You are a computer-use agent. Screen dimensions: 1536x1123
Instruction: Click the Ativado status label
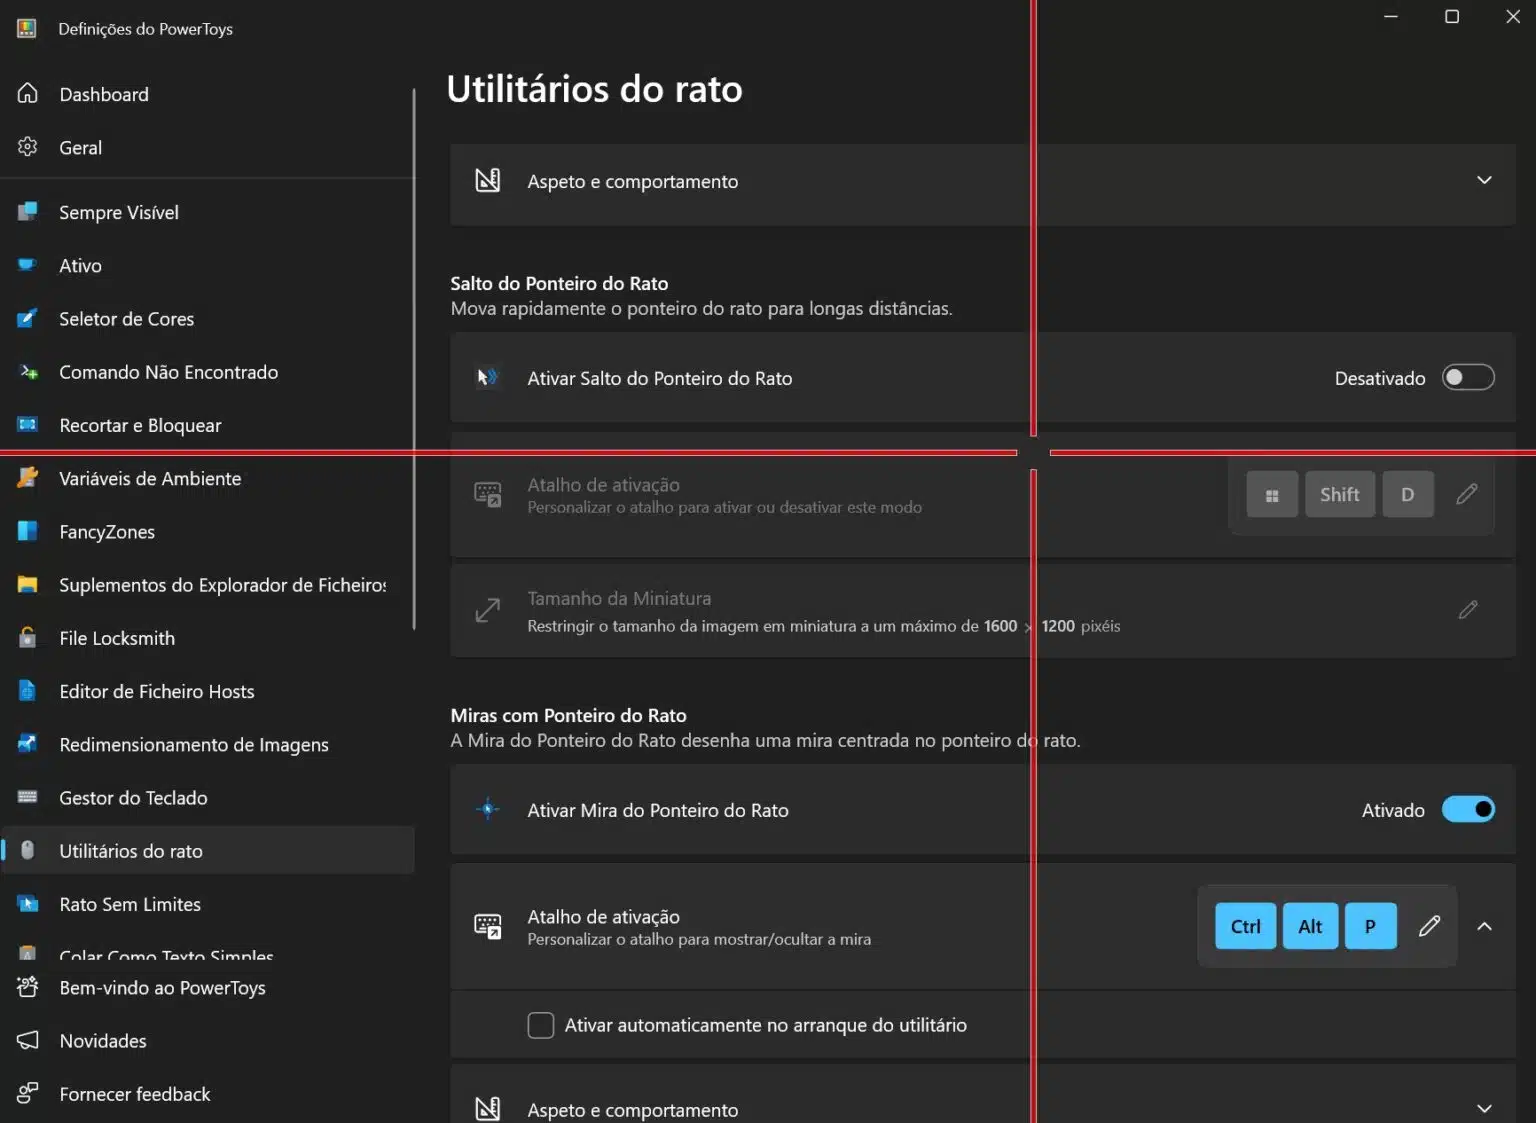pyautogui.click(x=1393, y=810)
